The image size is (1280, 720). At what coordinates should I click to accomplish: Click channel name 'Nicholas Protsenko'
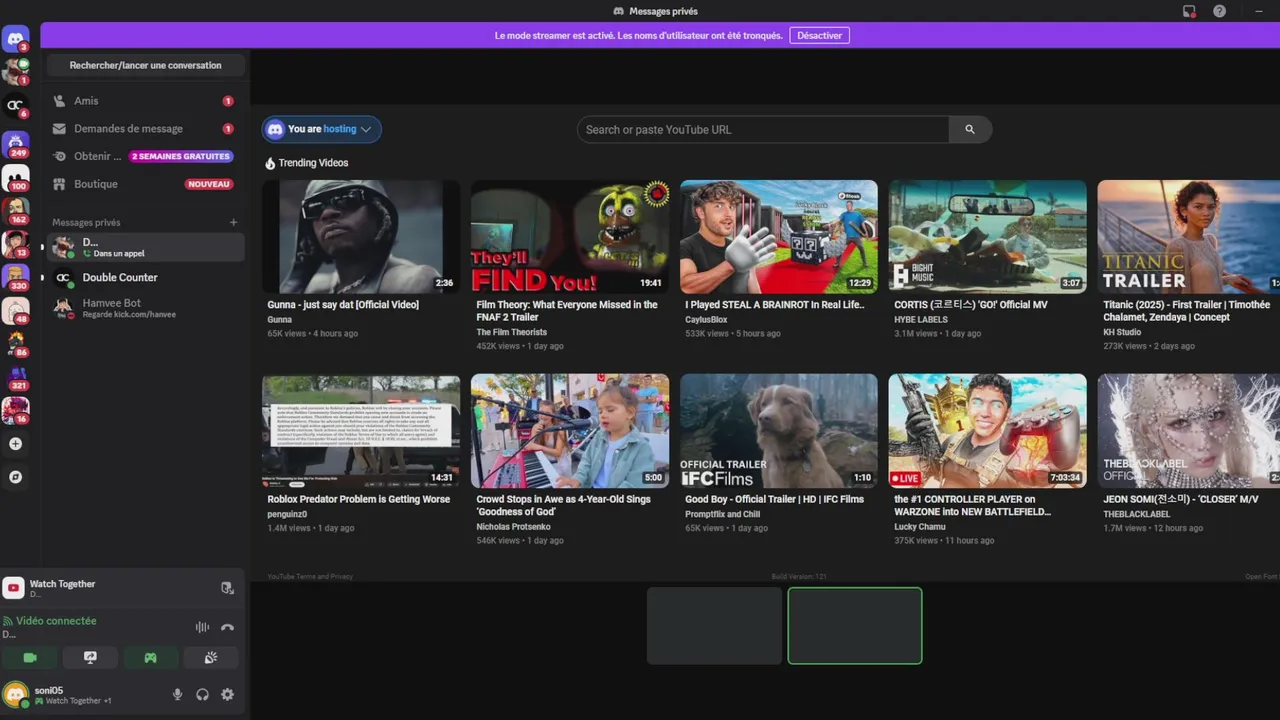pyautogui.click(x=513, y=526)
